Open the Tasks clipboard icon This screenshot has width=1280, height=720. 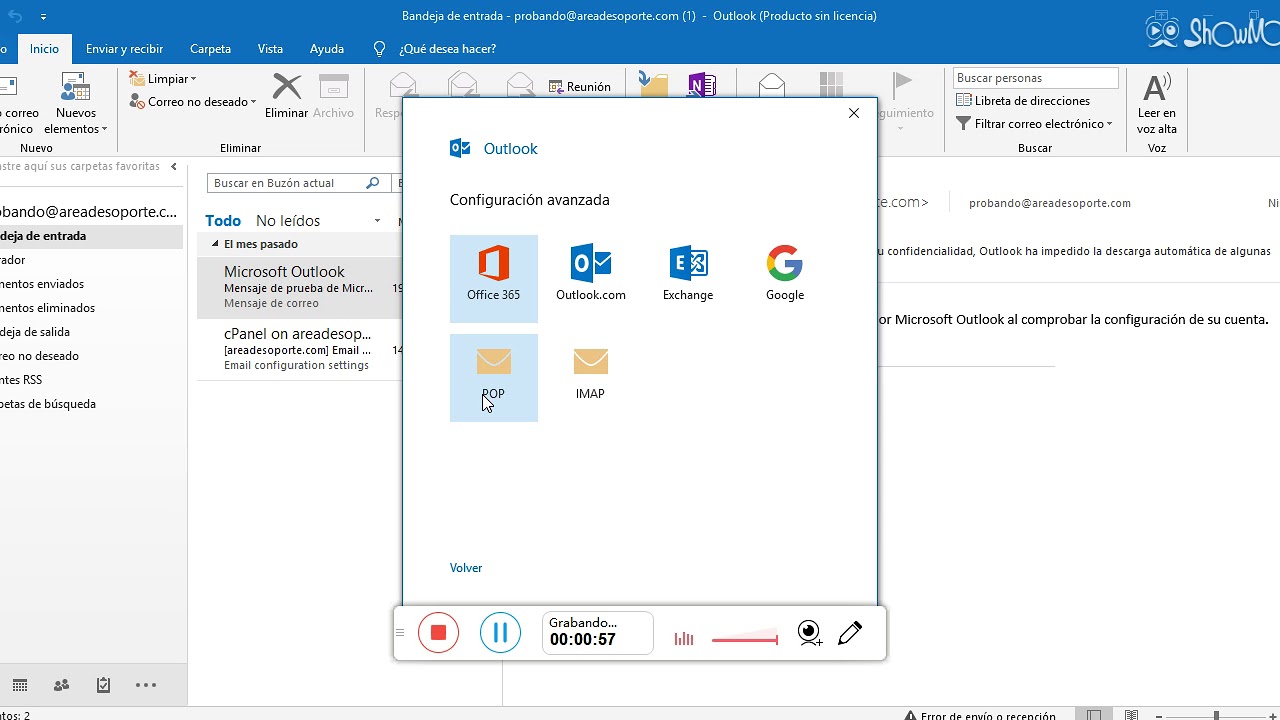(x=103, y=685)
